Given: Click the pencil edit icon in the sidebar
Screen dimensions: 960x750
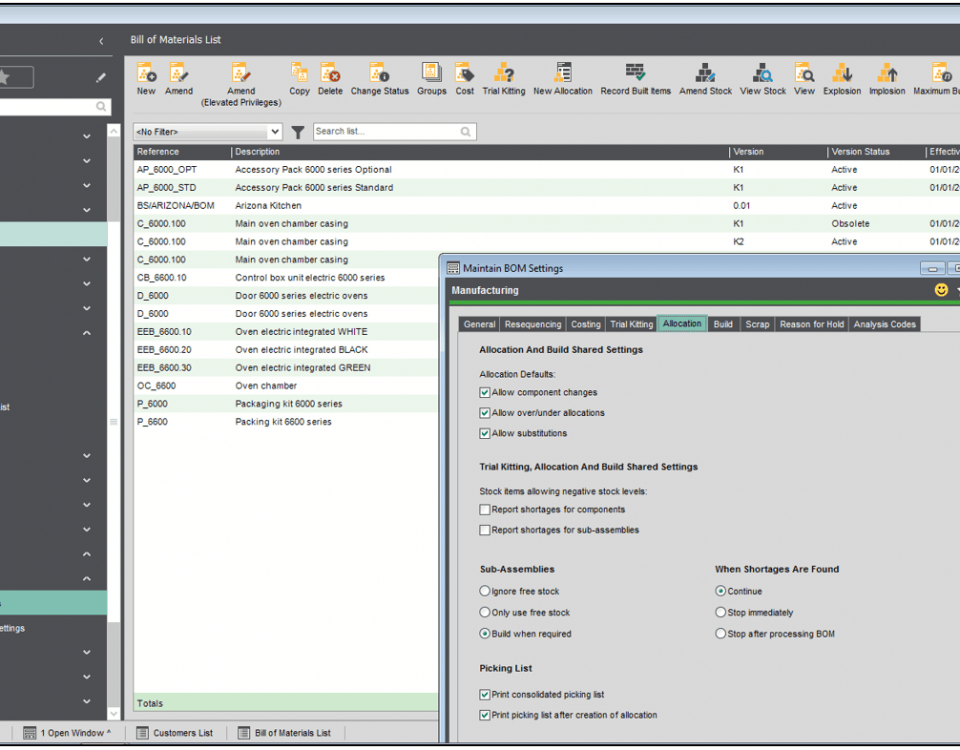Looking at the screenshot, I should (x=100, y=78).
